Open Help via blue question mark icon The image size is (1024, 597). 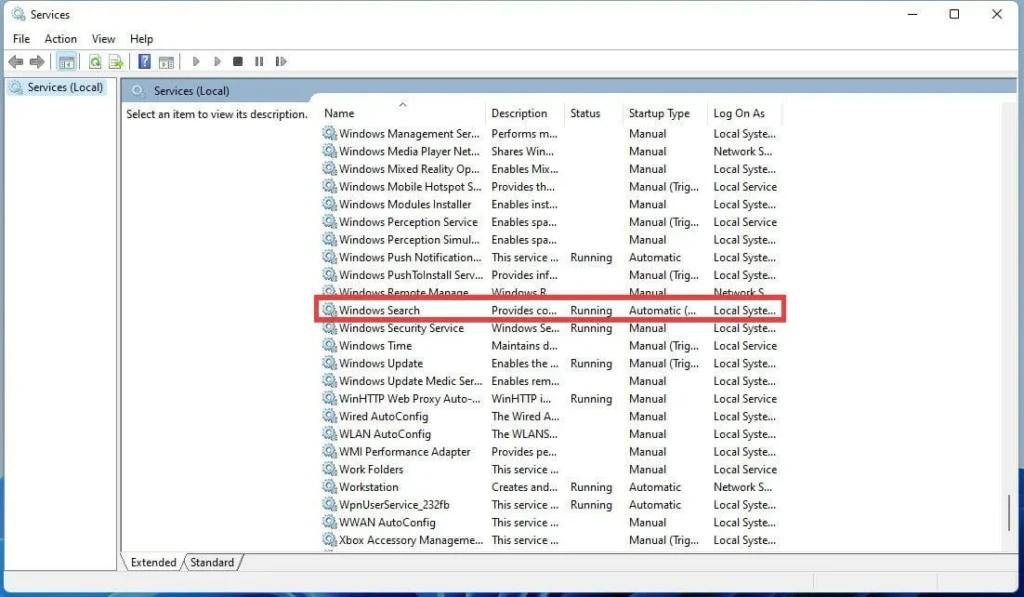145,62
